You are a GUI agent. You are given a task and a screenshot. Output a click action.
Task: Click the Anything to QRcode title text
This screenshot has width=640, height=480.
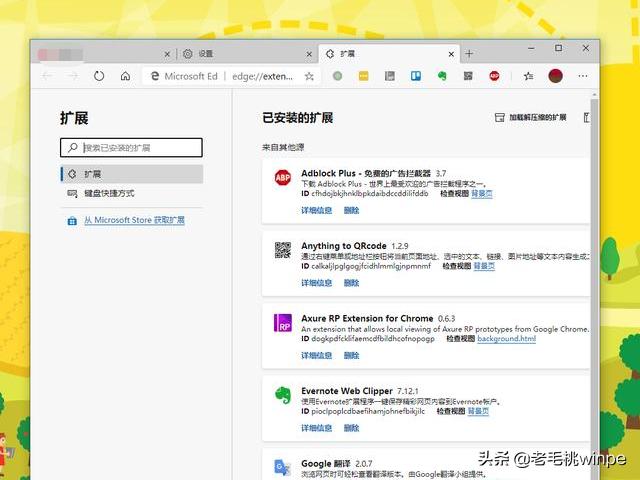click(344, 246)
